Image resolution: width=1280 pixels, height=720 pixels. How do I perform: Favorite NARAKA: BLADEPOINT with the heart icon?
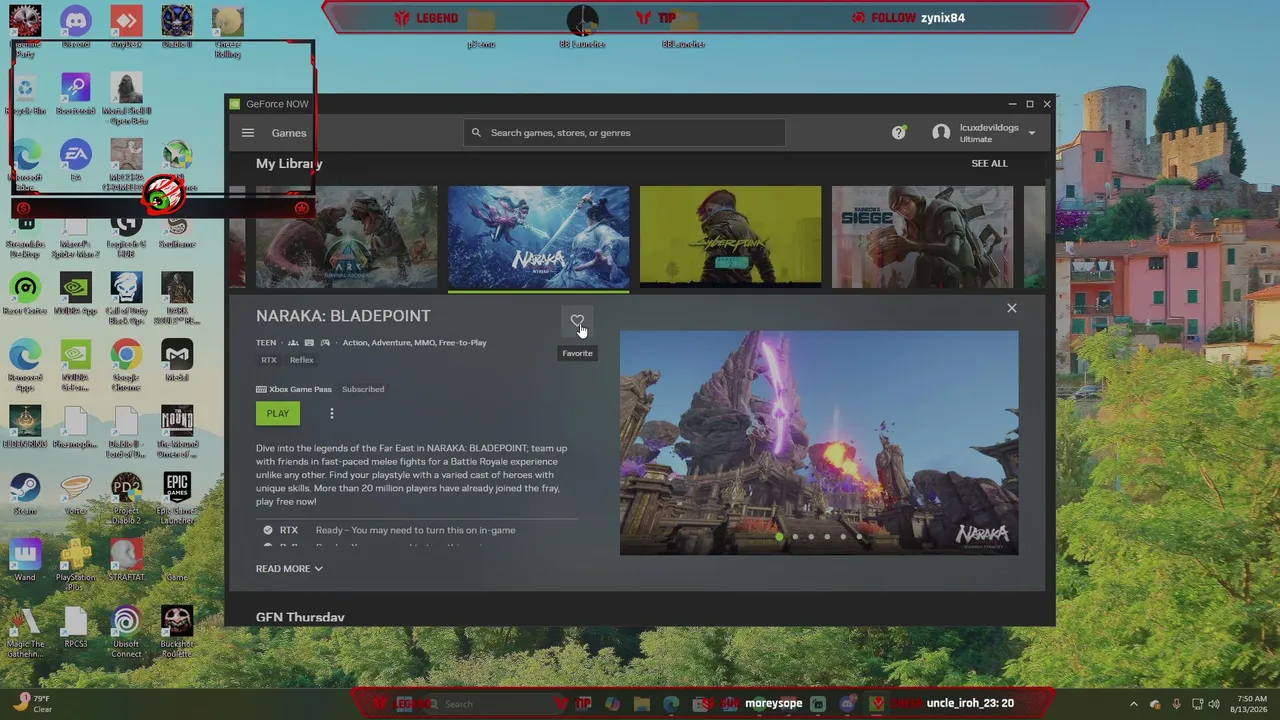tap(577, 321)
